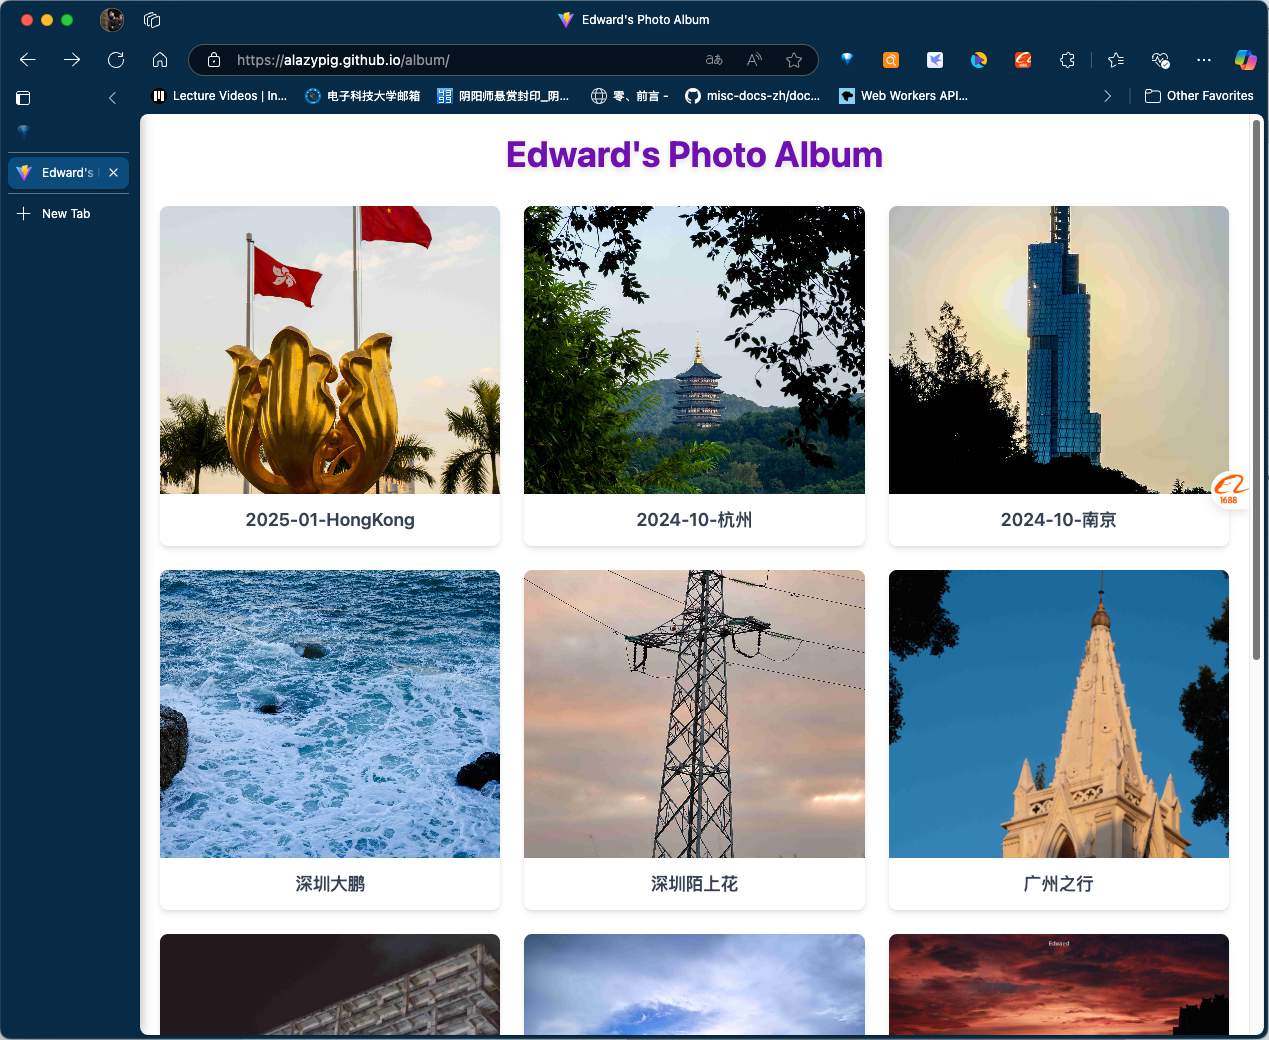This screenshot has width=1269, height=1040.
Task: Open the 电子科技大学邮箱 bookmark
Action: pos(362,96)
